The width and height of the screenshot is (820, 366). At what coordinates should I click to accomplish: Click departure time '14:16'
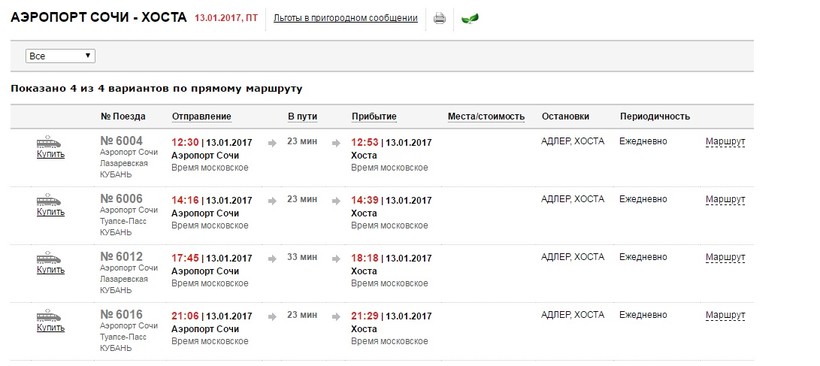coord(185,201)
